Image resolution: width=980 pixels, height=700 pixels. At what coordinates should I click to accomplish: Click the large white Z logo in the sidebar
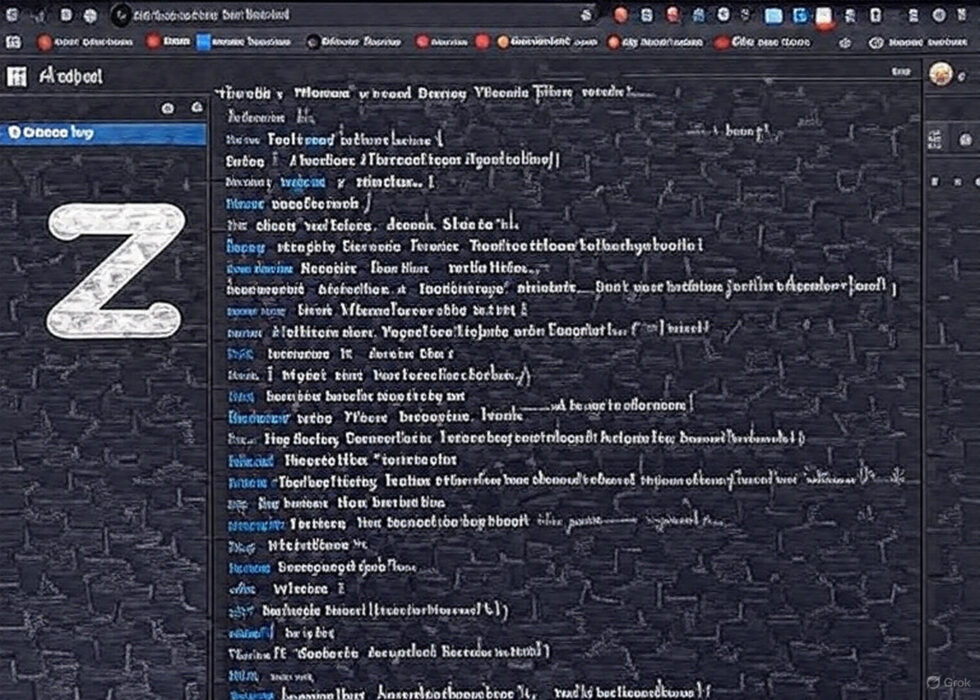tap(117, 270)
